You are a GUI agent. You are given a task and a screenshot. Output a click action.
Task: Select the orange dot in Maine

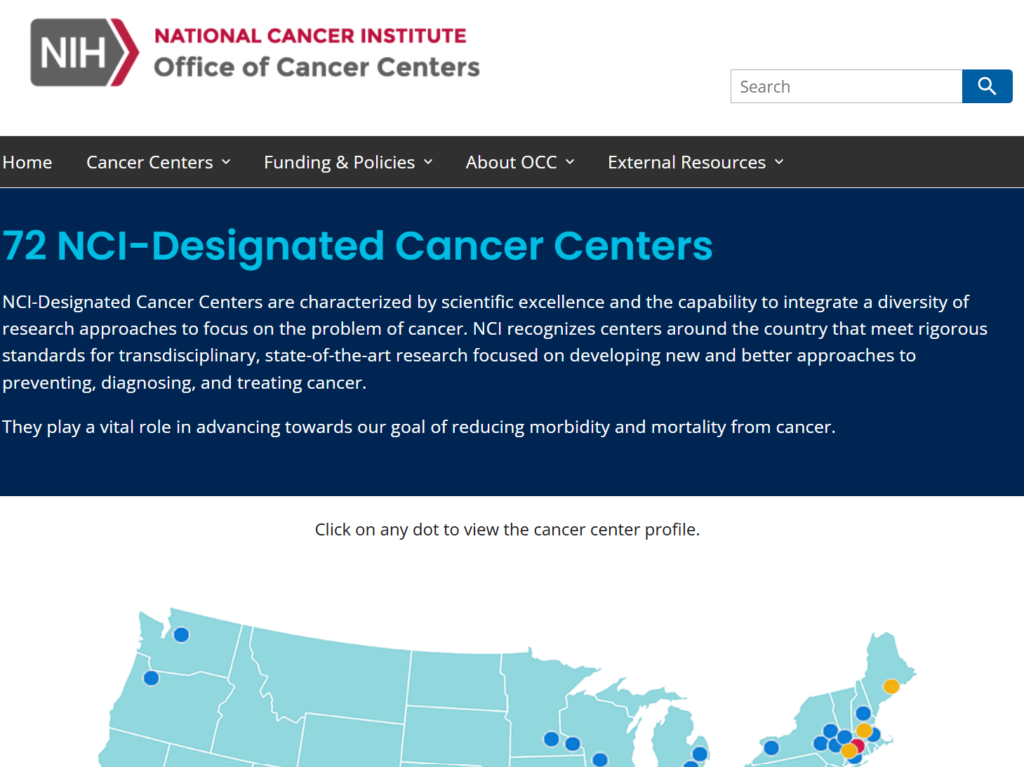tap(891, 686)
